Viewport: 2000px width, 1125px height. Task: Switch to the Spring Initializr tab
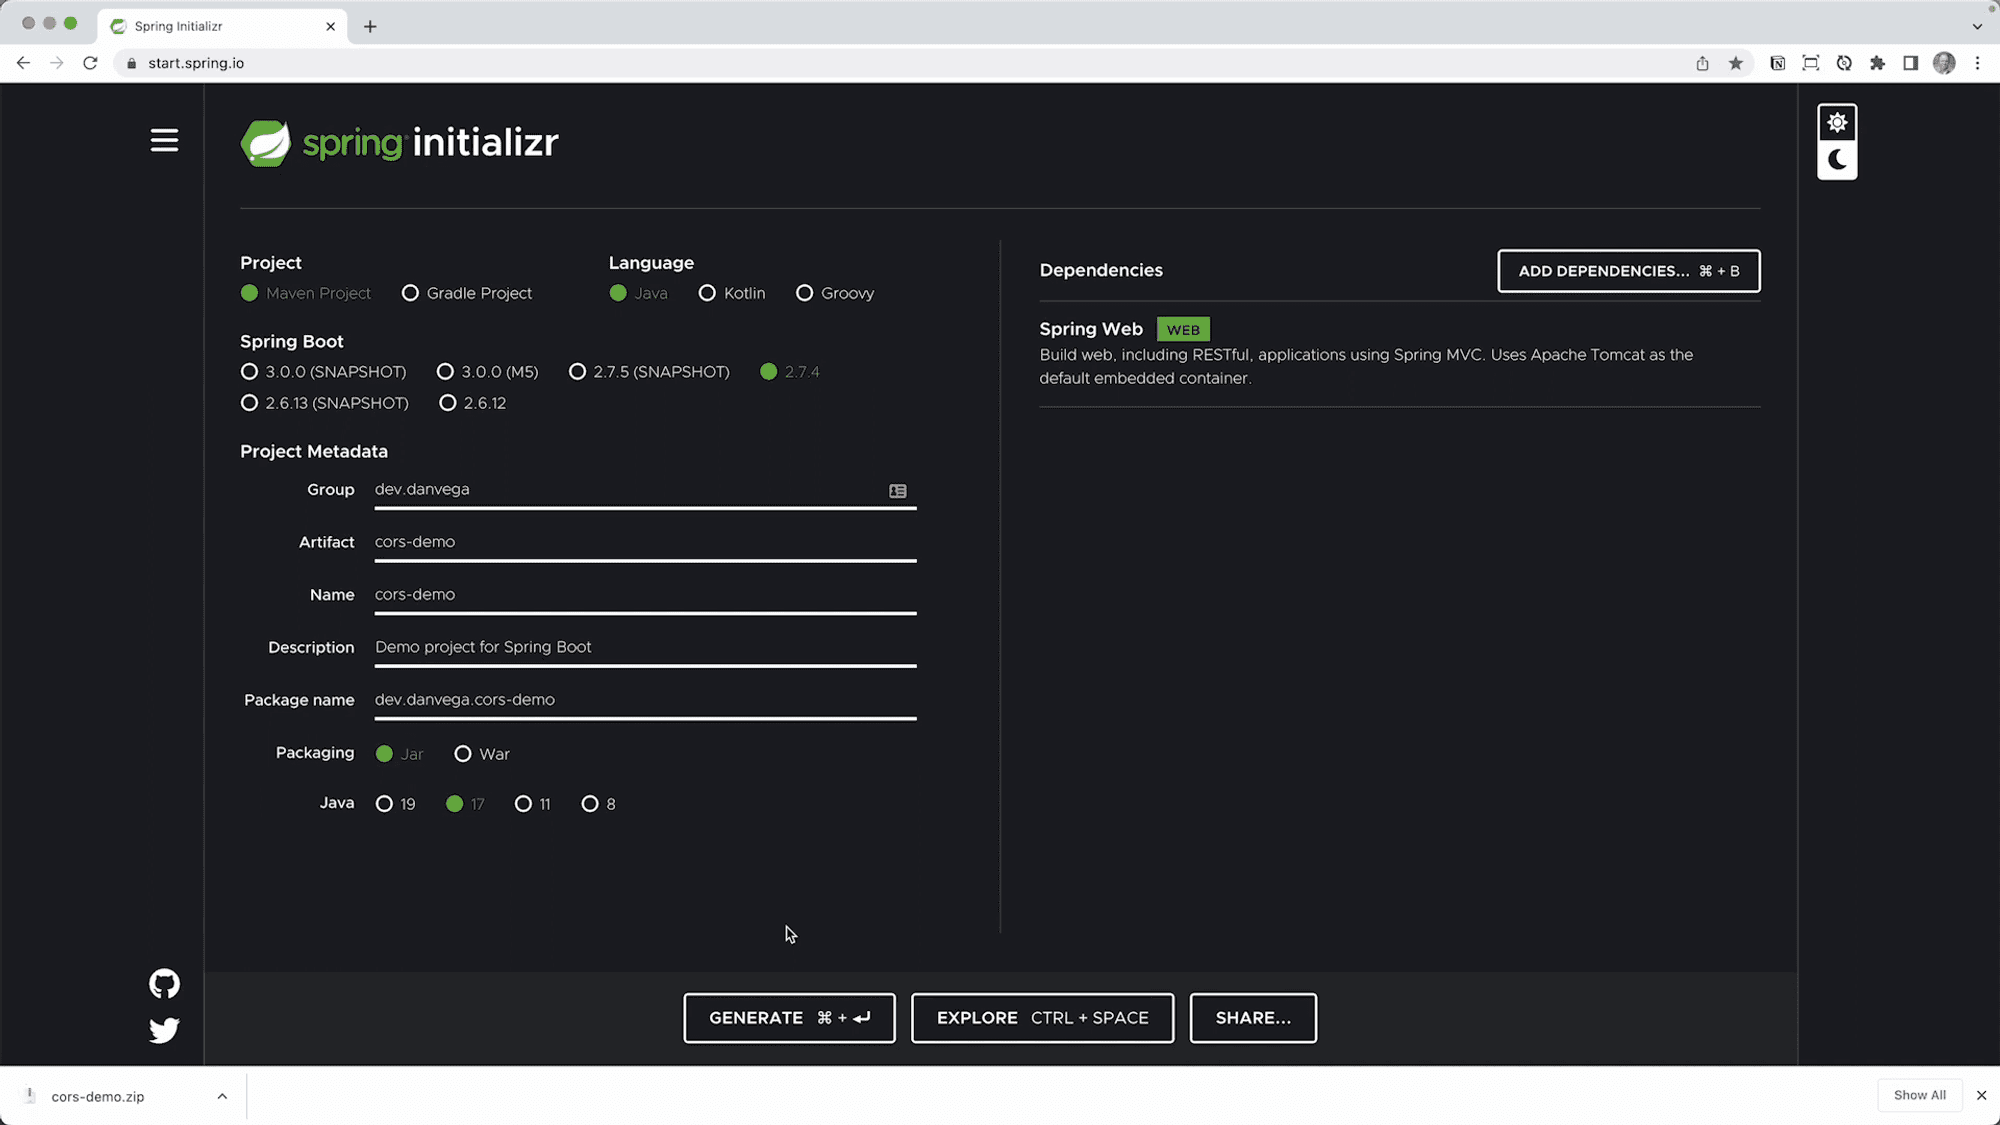(200, 26)
